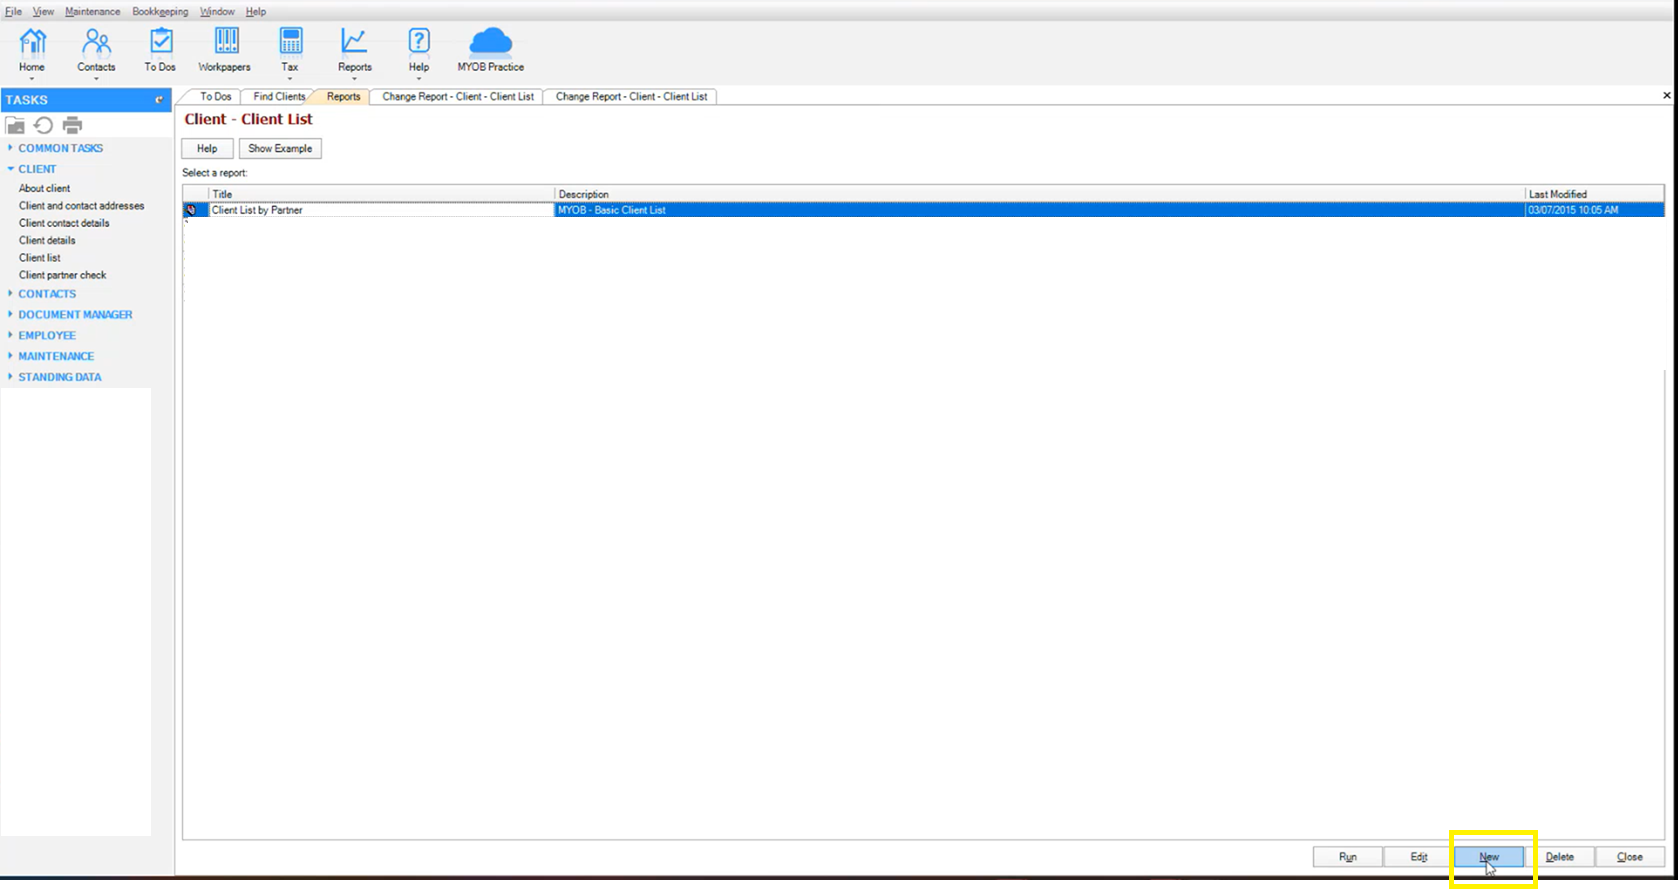Screen dimensions: 1678x896
Task: Open the To Dos toolbar icon
Action: pyautogui.click(x=160, y=49)
